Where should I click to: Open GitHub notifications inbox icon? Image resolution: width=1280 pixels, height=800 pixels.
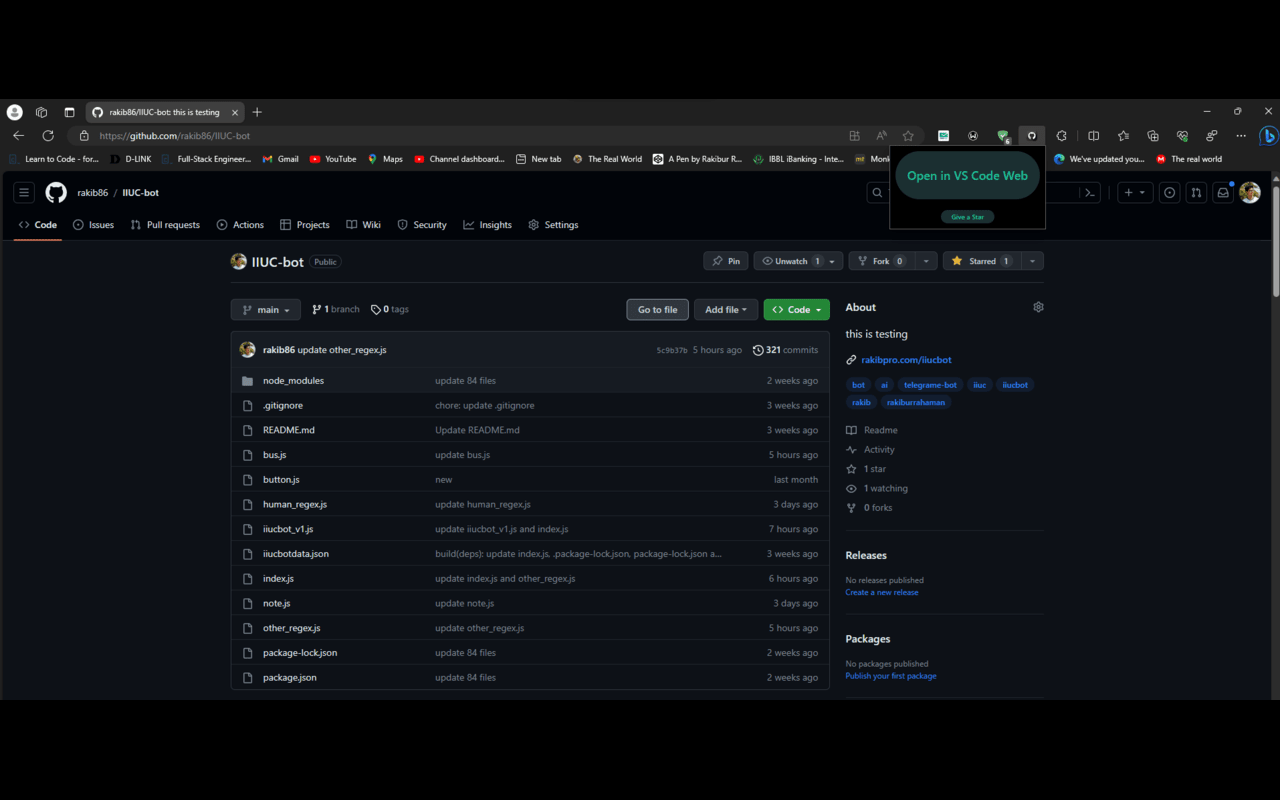tap(1223, 192)
